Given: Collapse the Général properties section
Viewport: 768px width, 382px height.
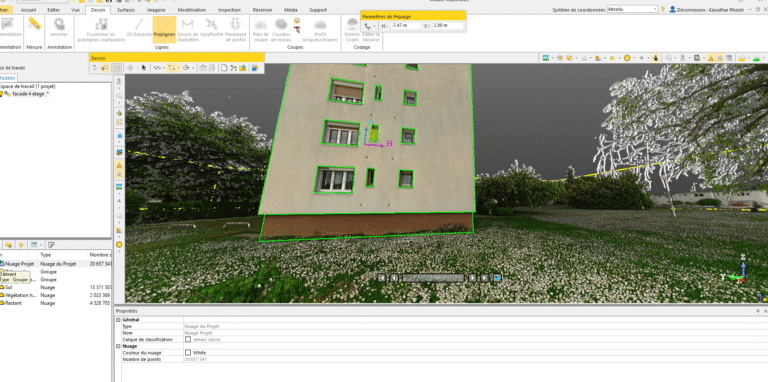Looking at the screenshot, I should tap(118, 320).
